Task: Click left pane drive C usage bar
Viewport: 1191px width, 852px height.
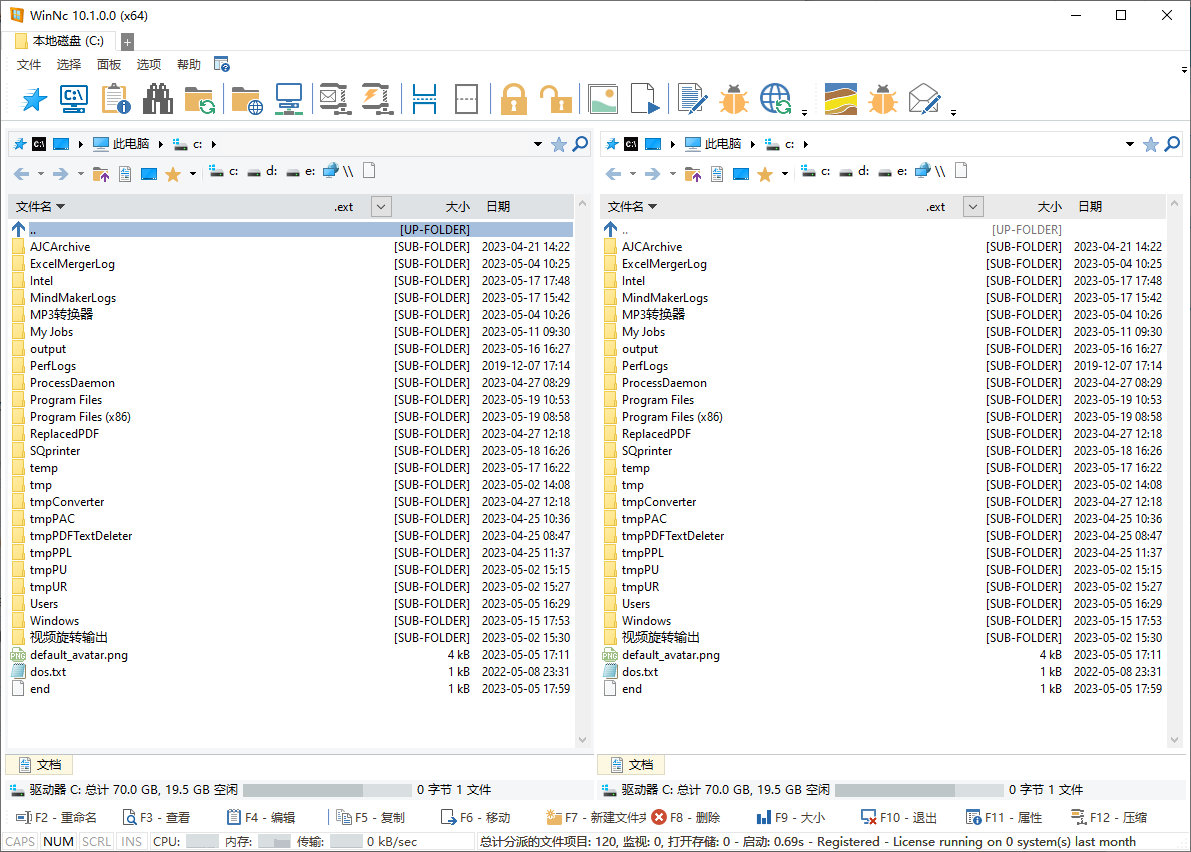Action: click(x=327, y=790)
